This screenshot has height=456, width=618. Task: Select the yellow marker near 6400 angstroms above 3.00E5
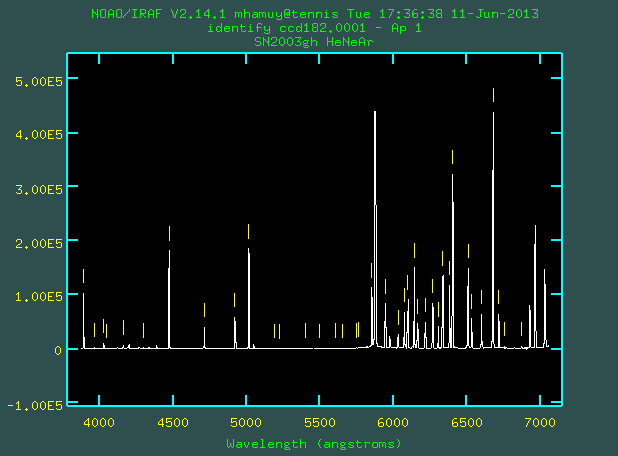point(452,157)
